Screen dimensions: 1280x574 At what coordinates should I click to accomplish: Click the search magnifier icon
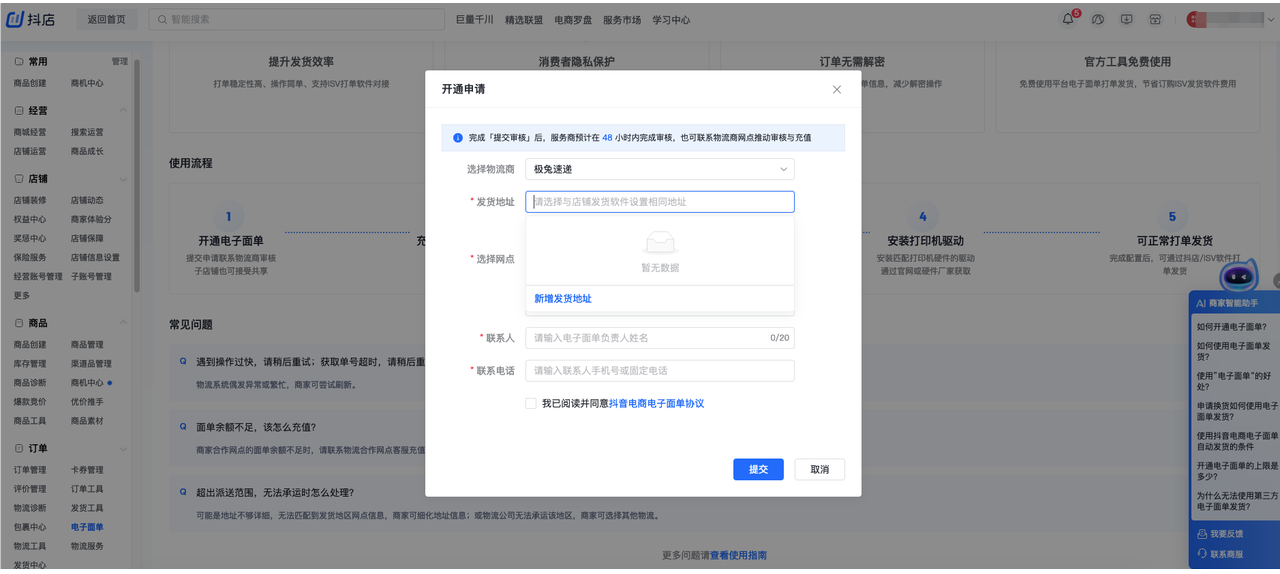[x=160, y=19]
